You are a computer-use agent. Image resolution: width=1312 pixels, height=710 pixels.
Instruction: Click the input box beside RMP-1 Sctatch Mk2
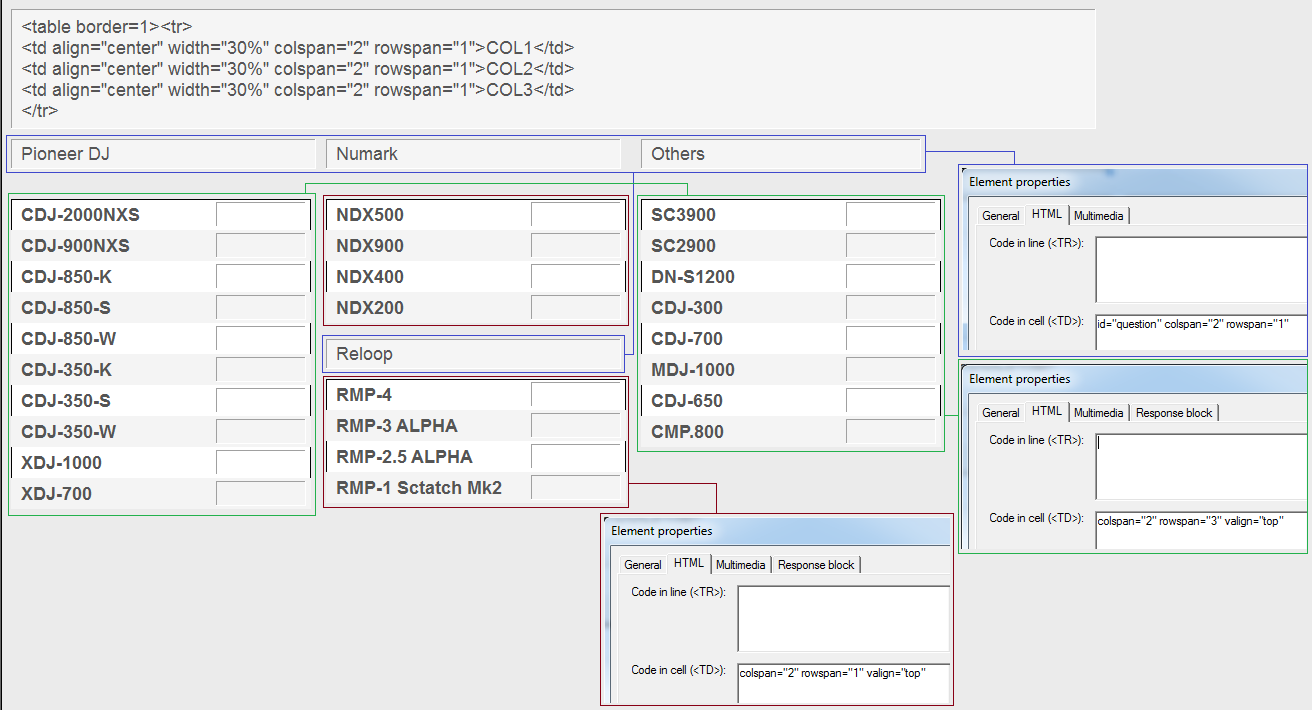pyautogui.click(x=577, y=488)
